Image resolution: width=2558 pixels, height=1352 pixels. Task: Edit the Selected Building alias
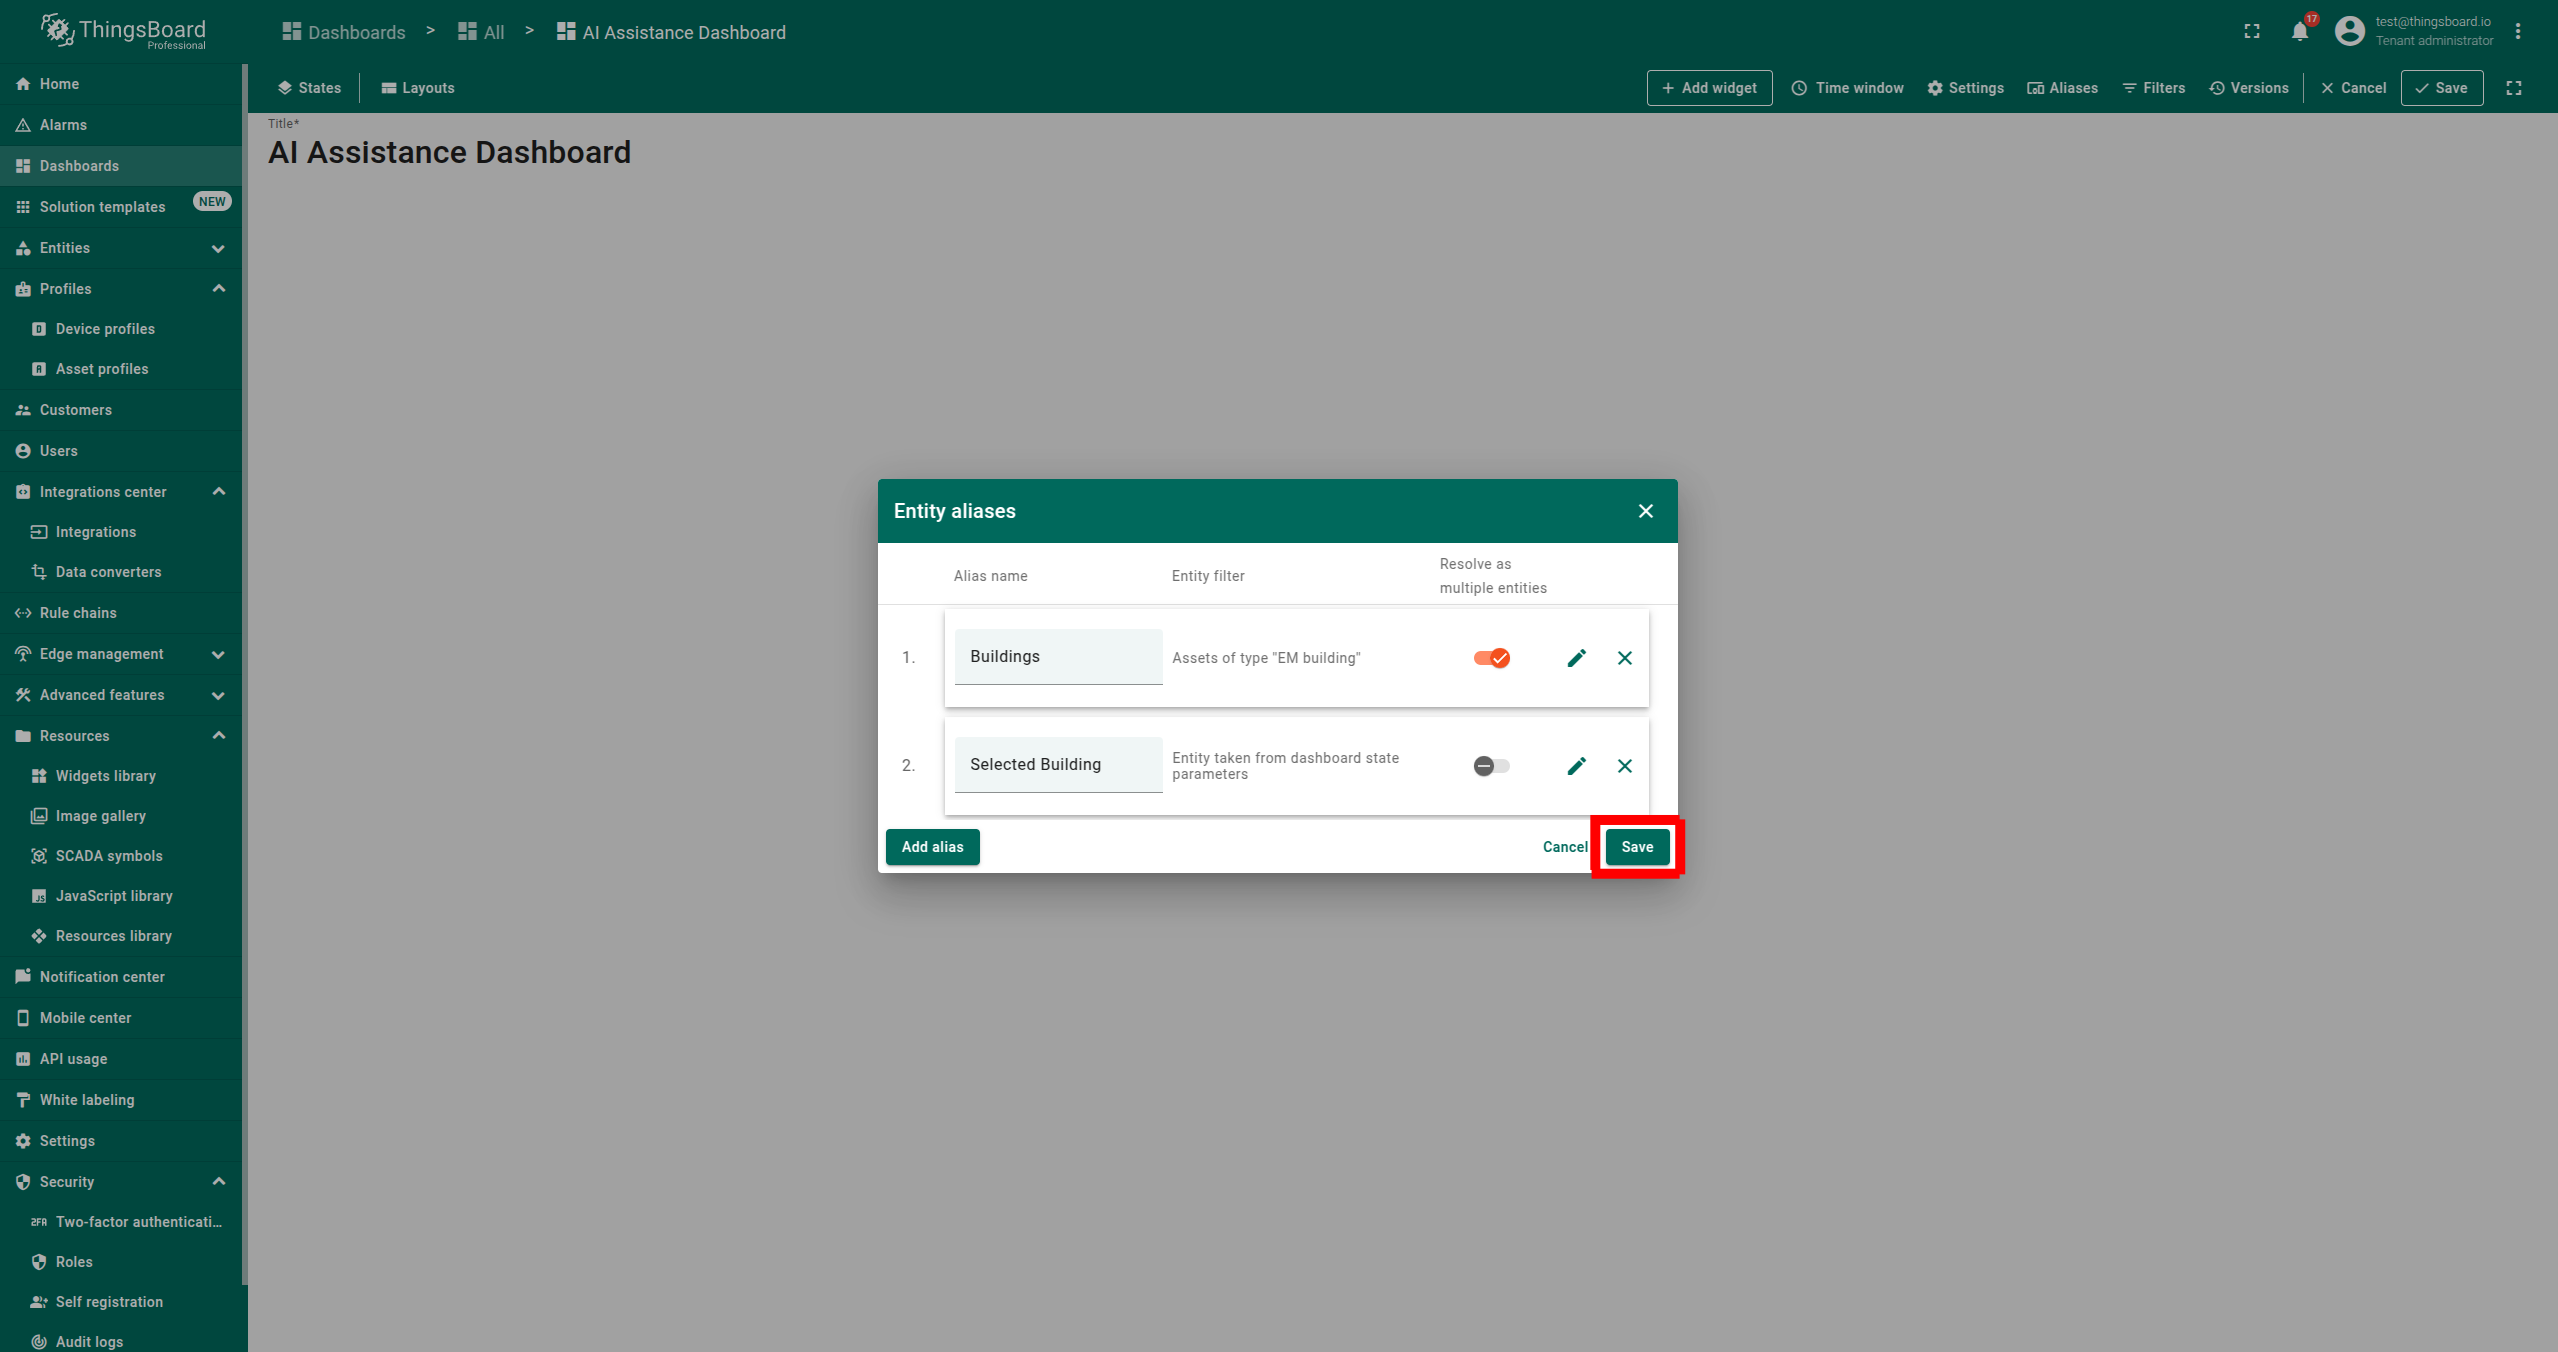coord(1576,766)
